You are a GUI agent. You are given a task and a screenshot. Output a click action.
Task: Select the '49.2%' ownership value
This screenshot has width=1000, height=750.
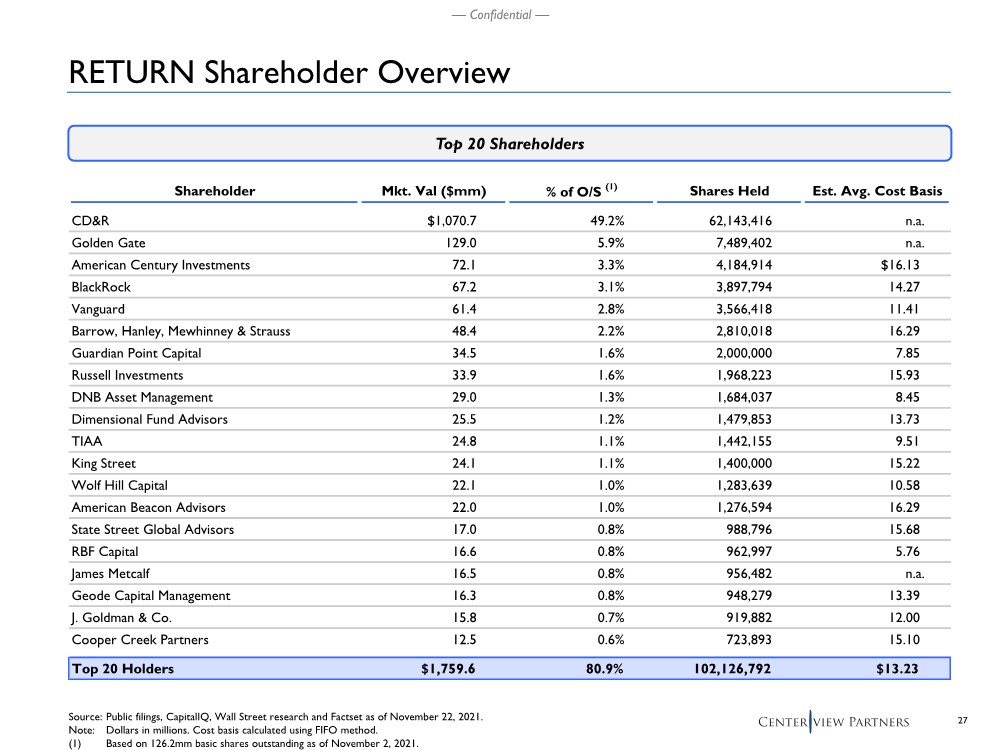pos(607,221)
